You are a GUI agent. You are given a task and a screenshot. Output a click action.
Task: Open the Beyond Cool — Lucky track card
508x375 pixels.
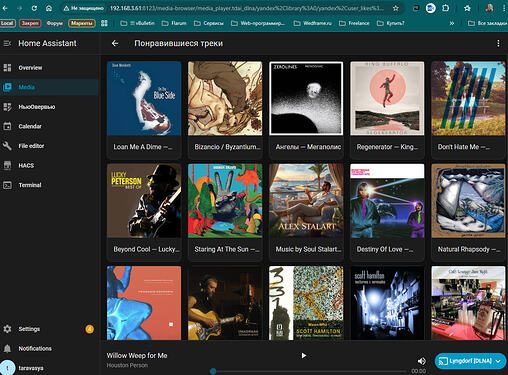click(x=144, y=212)
